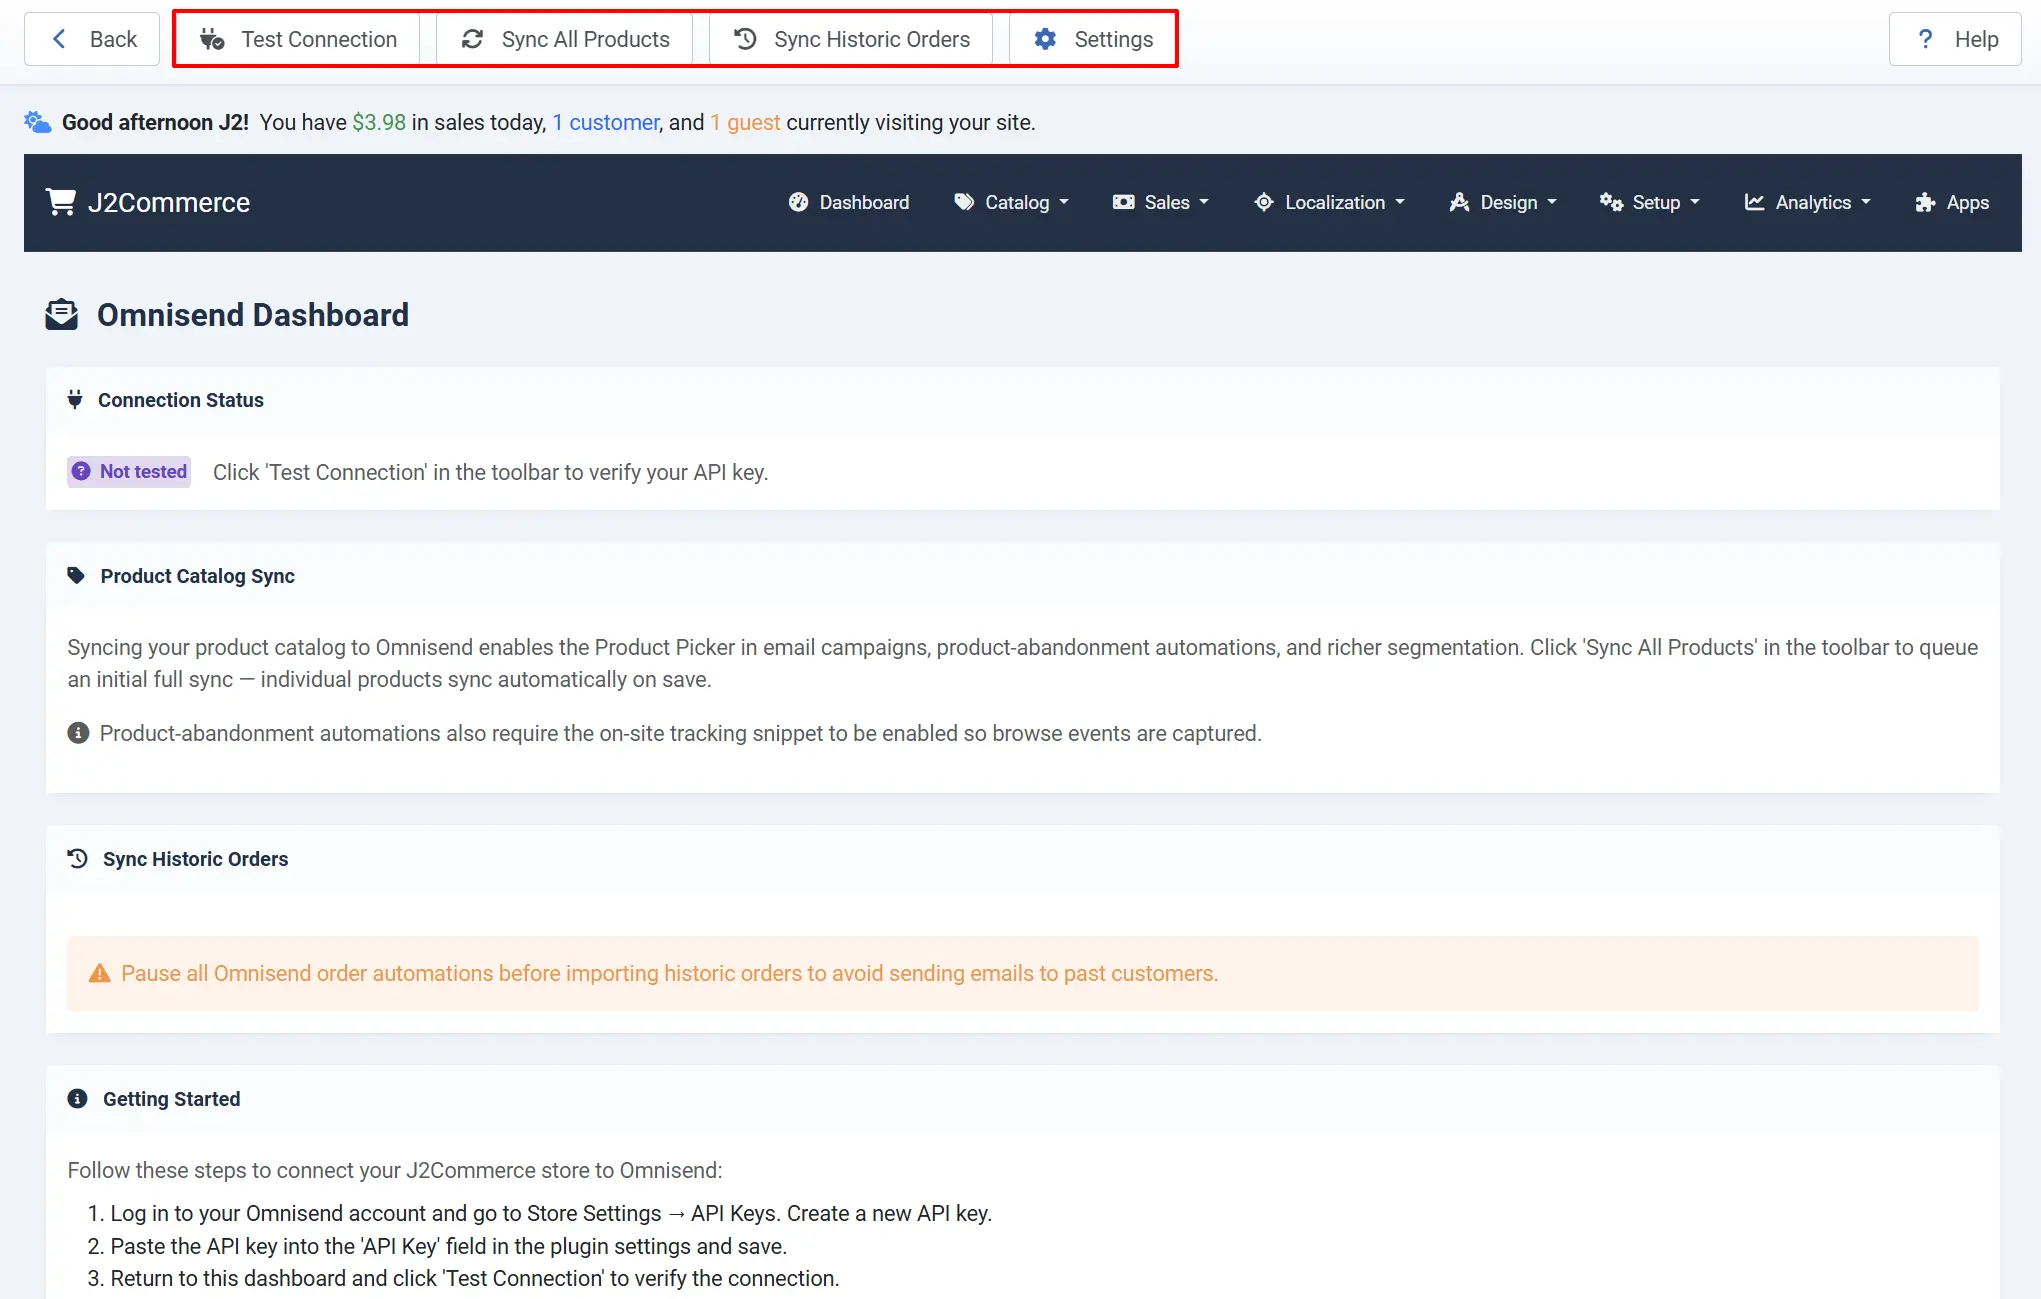This screenshot has width=2041, height=1299.
Task: Expand the Design dropdown menu
Action: 1503,202
